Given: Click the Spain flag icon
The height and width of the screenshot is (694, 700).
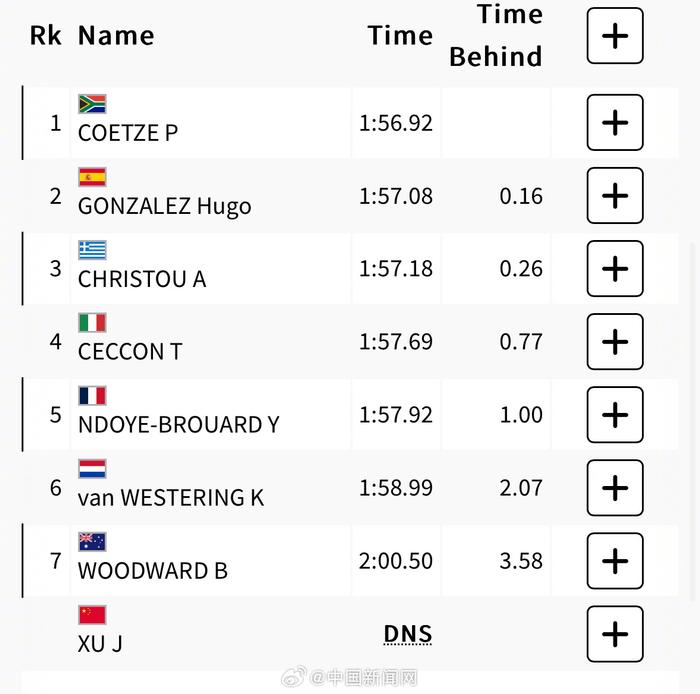Looking at the screenshot, I should tap(92, 177).
